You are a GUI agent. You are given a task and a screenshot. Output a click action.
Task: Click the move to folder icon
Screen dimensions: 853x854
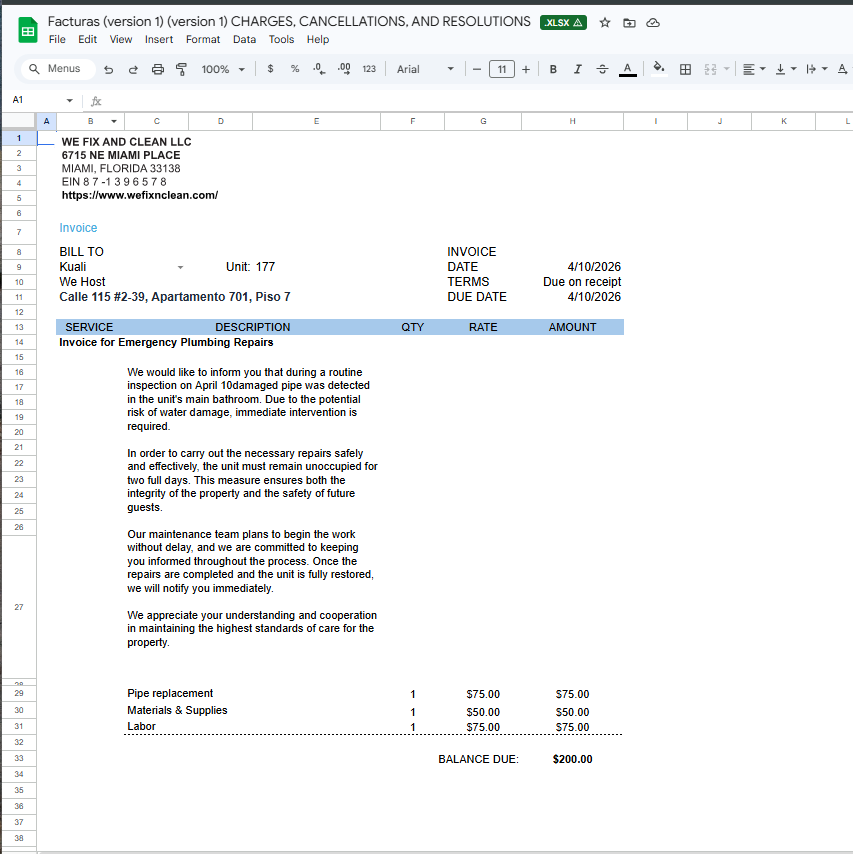(629, 22)
